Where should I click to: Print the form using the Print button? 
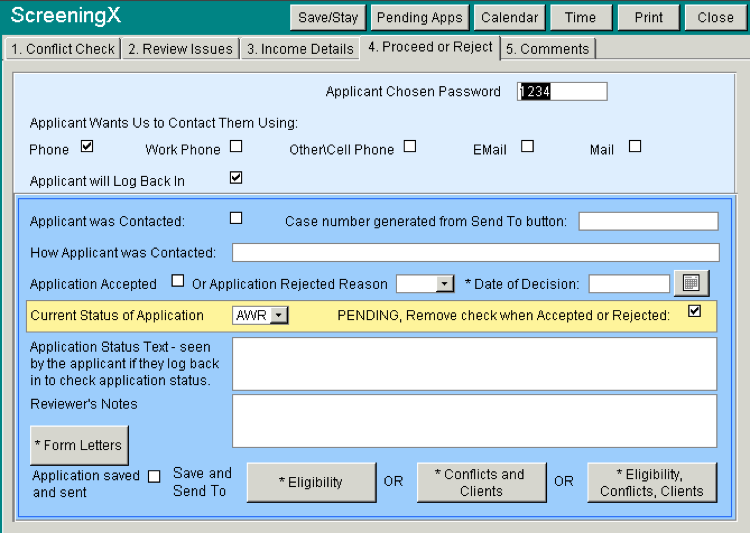(x=648, y=17)
